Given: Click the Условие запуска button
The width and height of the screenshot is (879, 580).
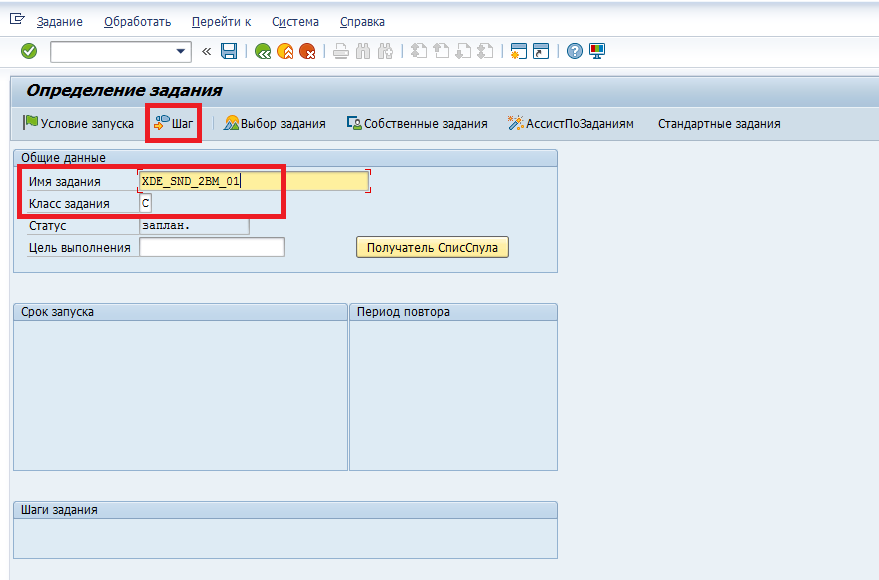Looking at the screenshot, I should (x=78, y=124).
